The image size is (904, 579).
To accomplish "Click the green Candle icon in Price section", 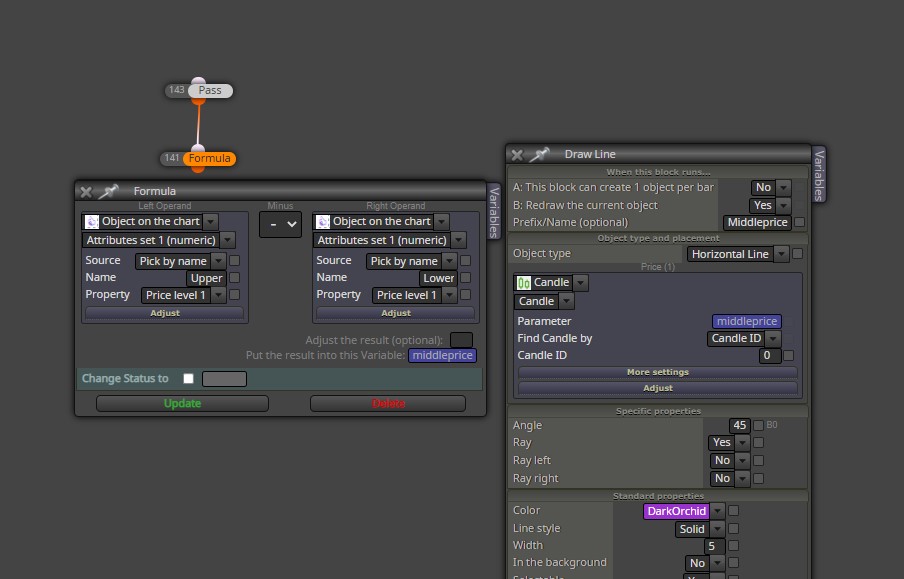I will coord(523,283).
